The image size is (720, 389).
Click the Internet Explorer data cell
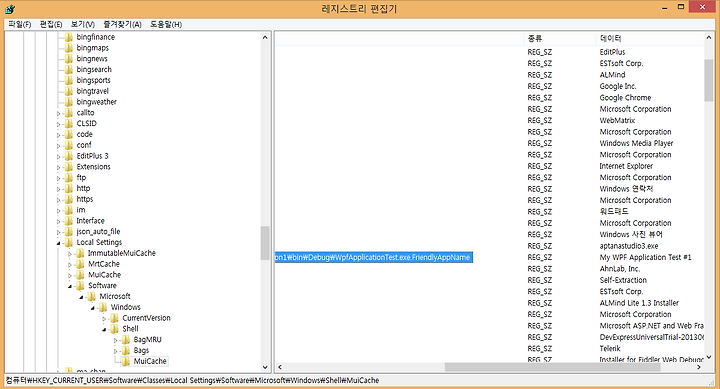626,166
